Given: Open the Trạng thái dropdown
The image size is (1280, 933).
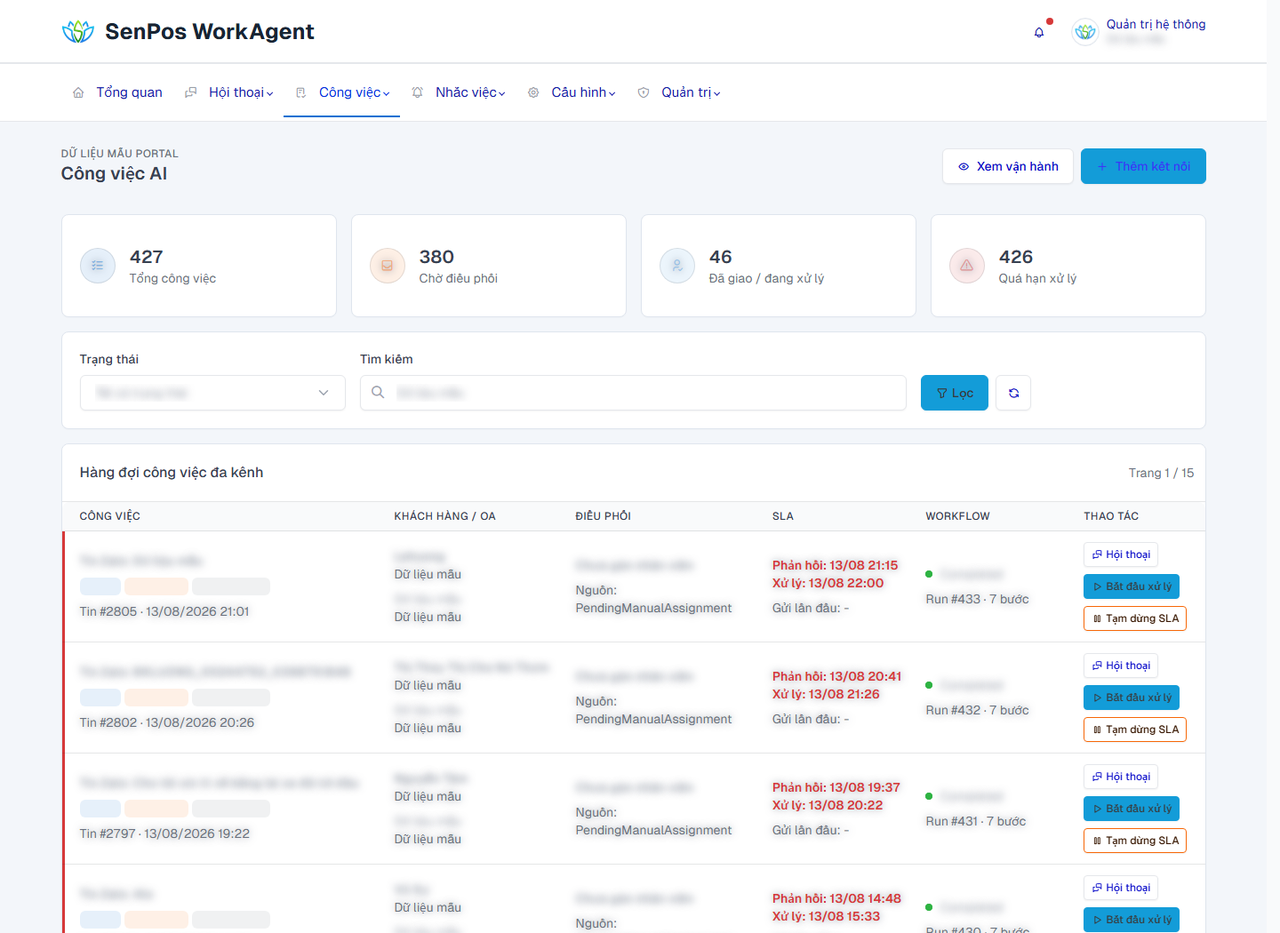Looking at the screenshot, I should coord(213,393).
